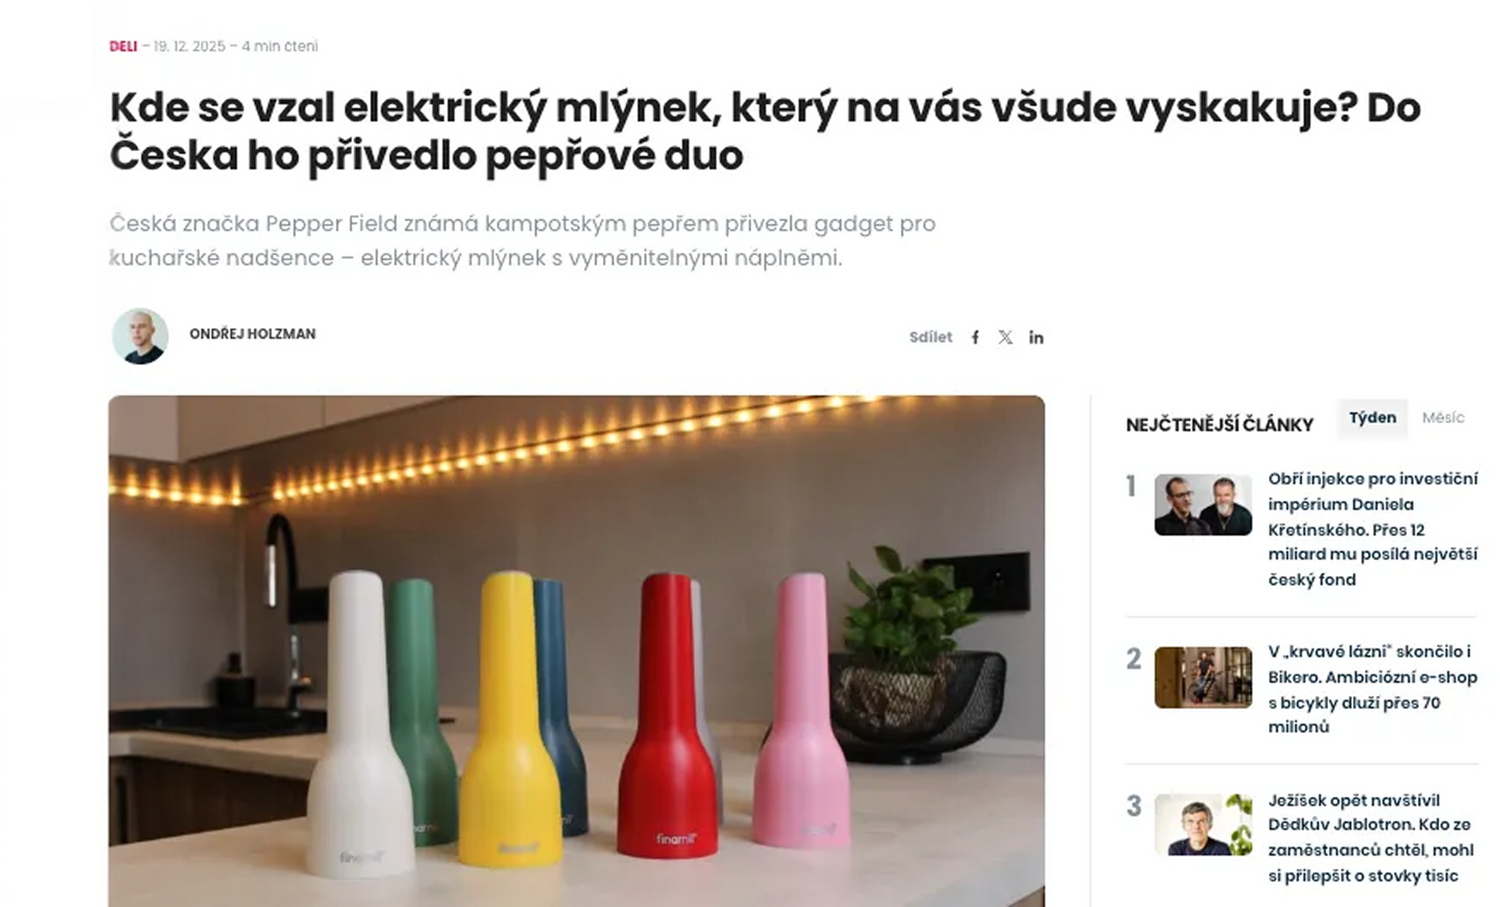Click the Jablotron article thumbnail
The height and width of the screenshot is (907, 1500).
click(x=1203, y=825)
